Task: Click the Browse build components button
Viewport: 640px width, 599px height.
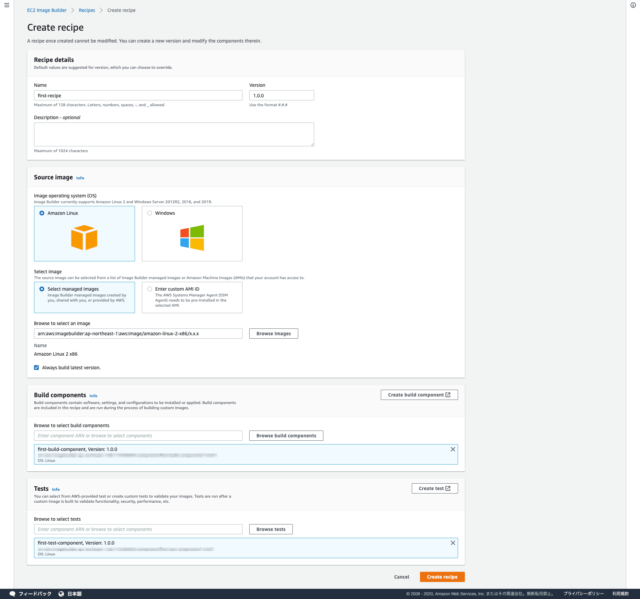Action: [286, 436]
